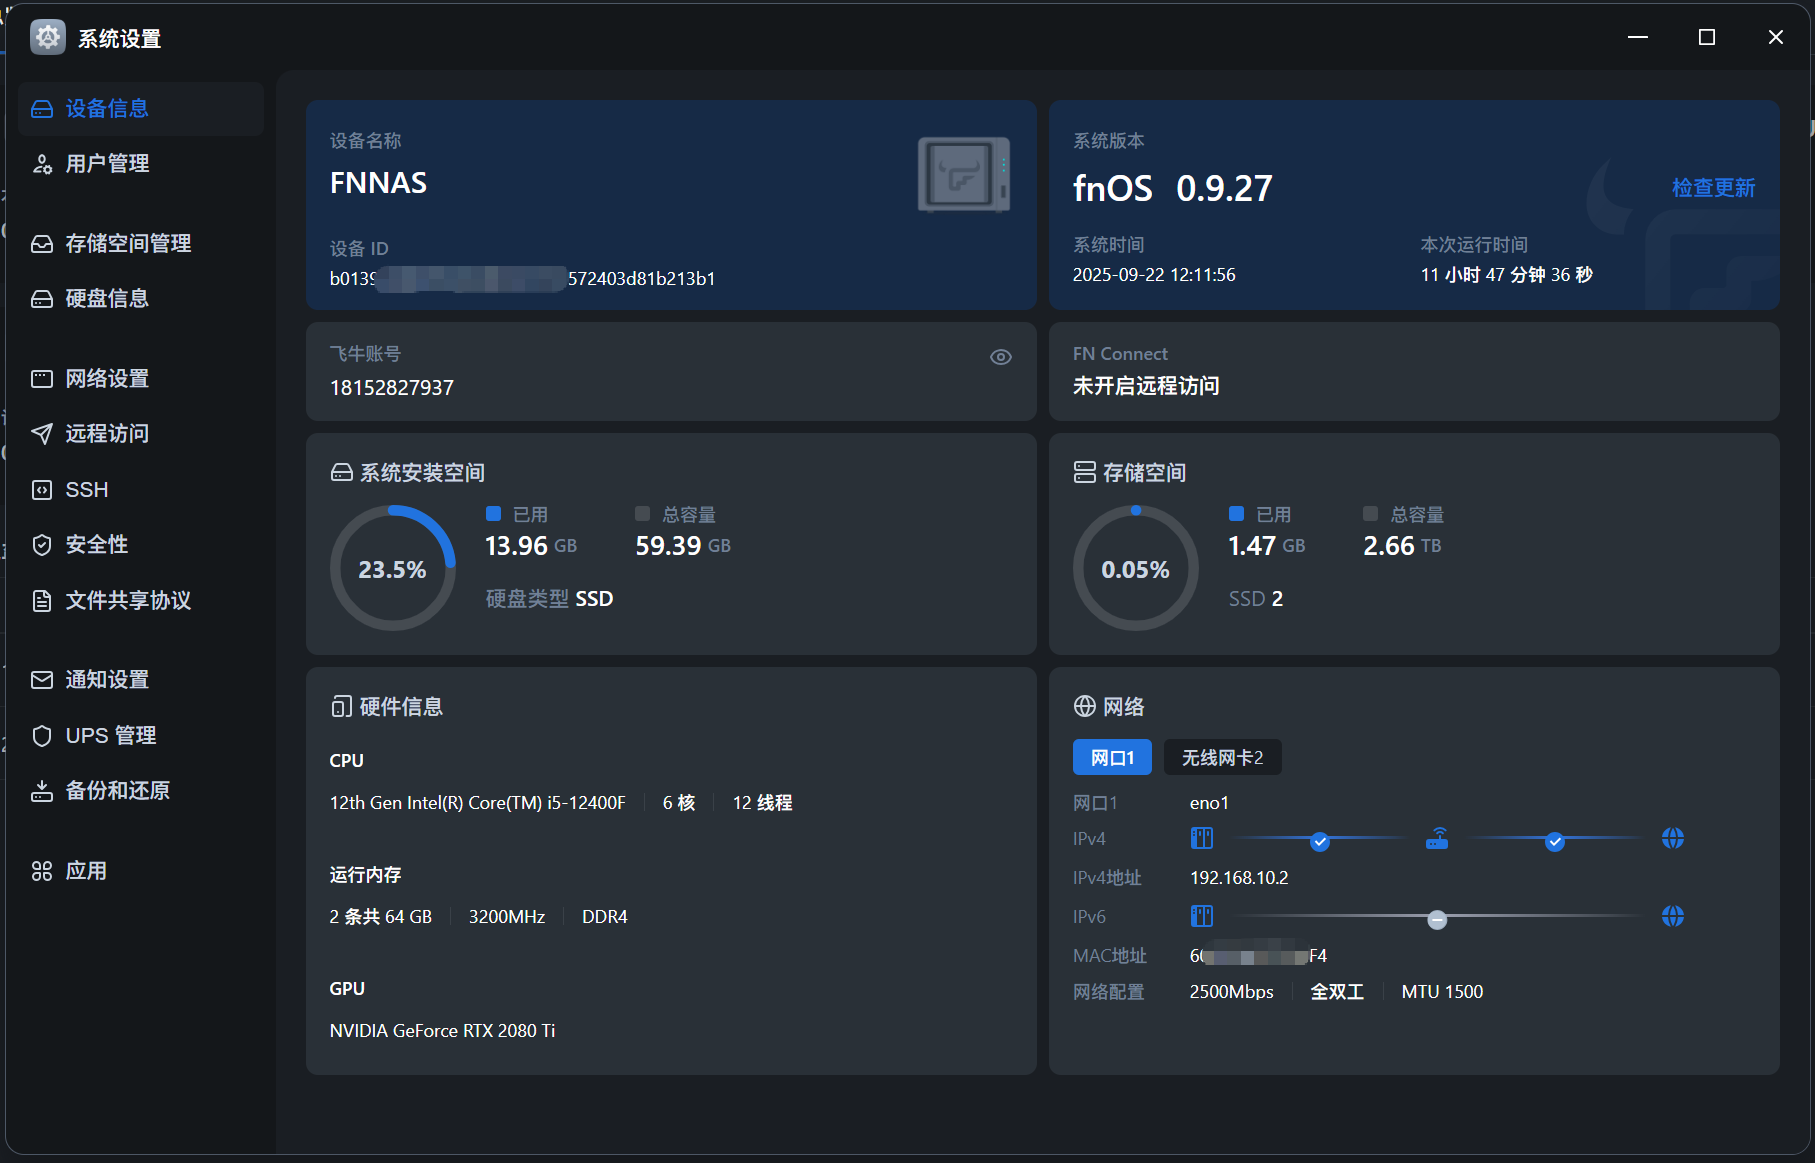Minimize the 系统设置 window
Image resolution: width=1815 pixels, height=1163 pixels.
[x=1638, y=37]
